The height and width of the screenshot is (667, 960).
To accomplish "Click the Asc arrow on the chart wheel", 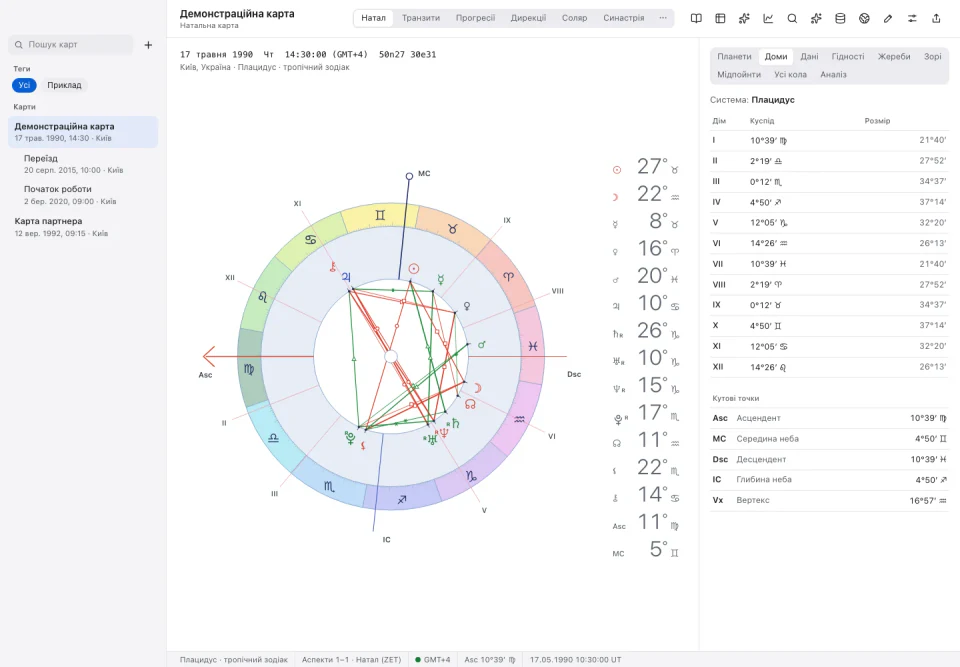I will [x=209, y=356].
